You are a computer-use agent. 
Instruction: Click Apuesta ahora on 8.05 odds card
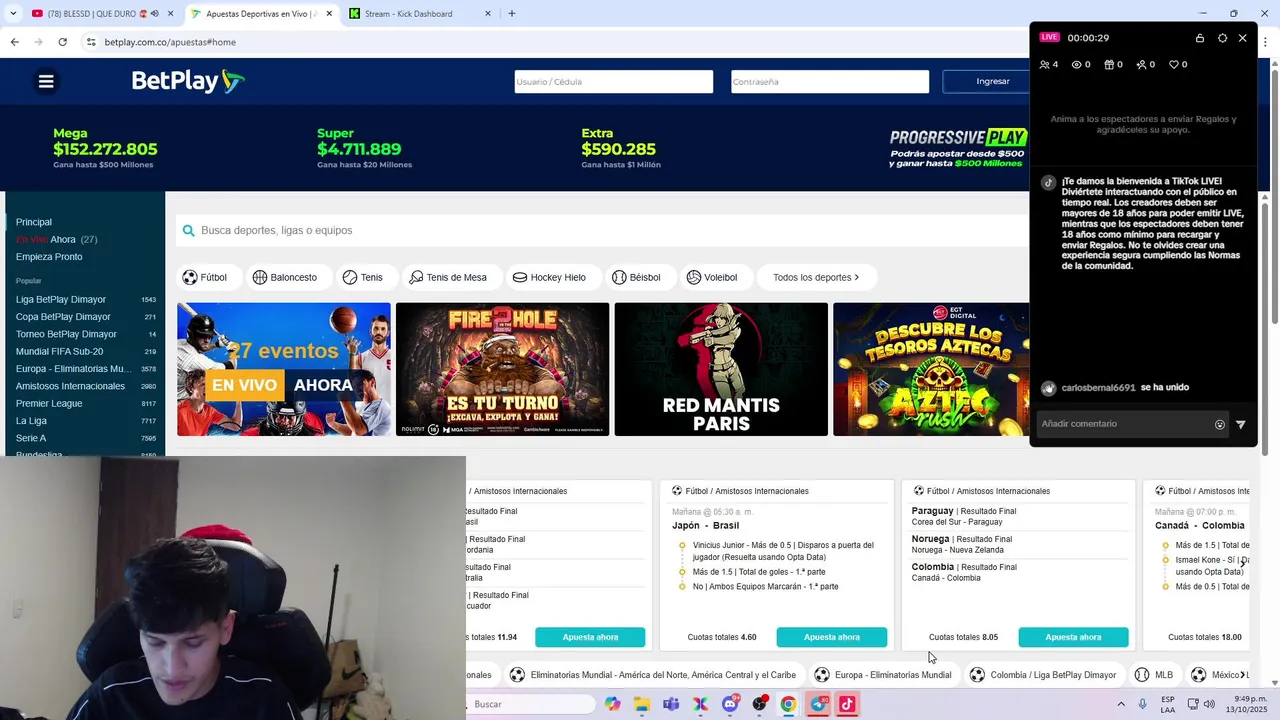click(x=1073, y=637)
